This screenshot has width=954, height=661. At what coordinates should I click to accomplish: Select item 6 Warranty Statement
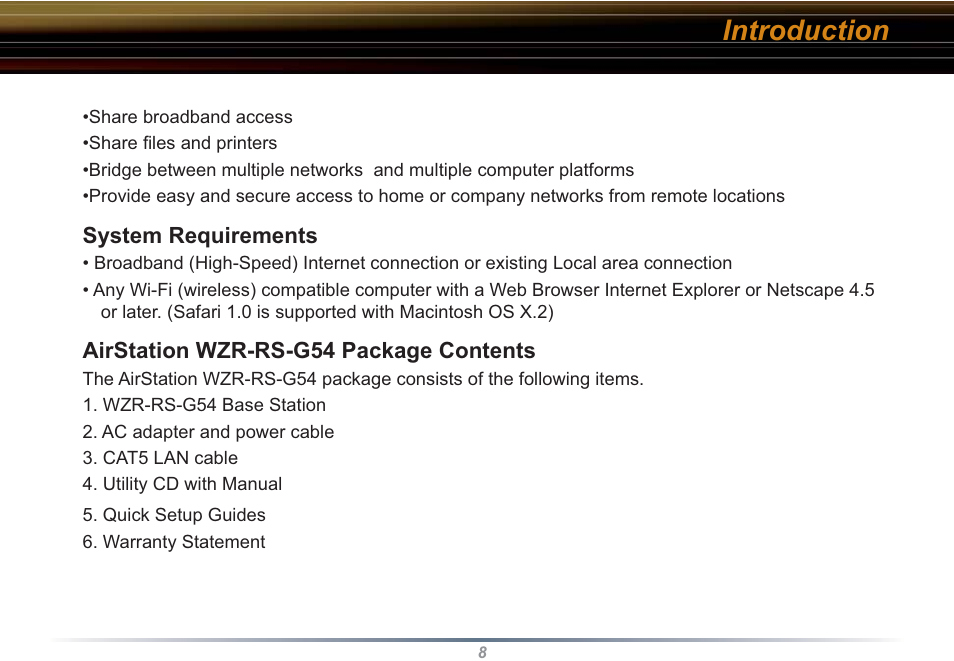[174, 542]
